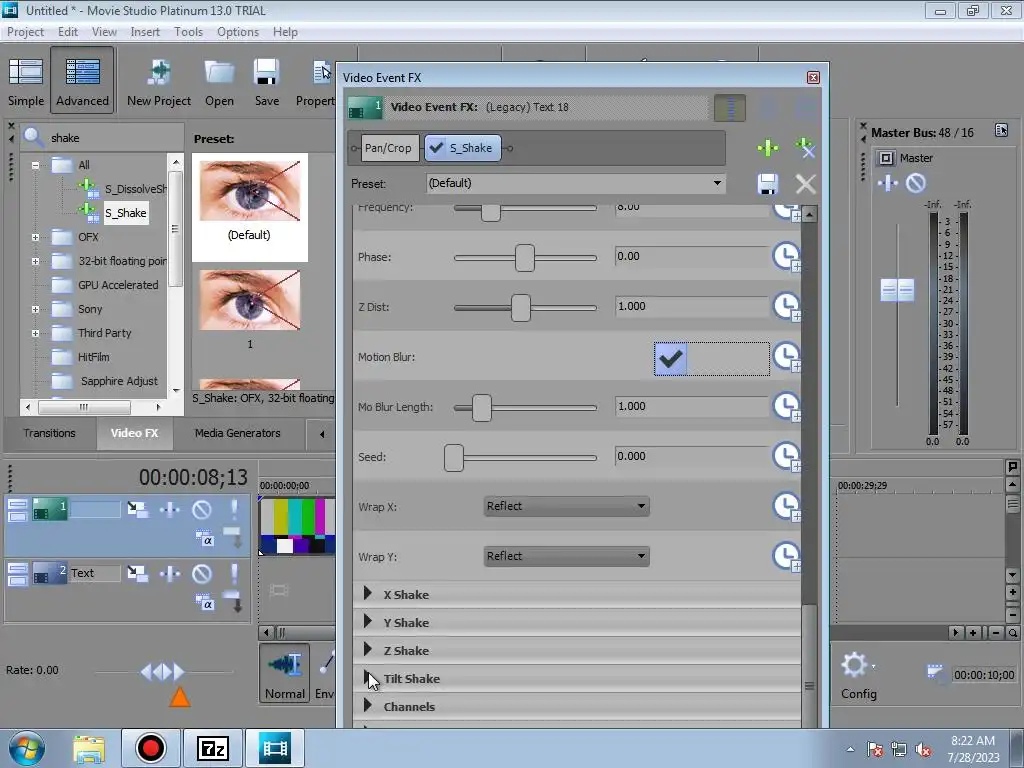Animate Seed parameter clock icon
This screenshot has width=1024, height=768.
tap(786, 456)
